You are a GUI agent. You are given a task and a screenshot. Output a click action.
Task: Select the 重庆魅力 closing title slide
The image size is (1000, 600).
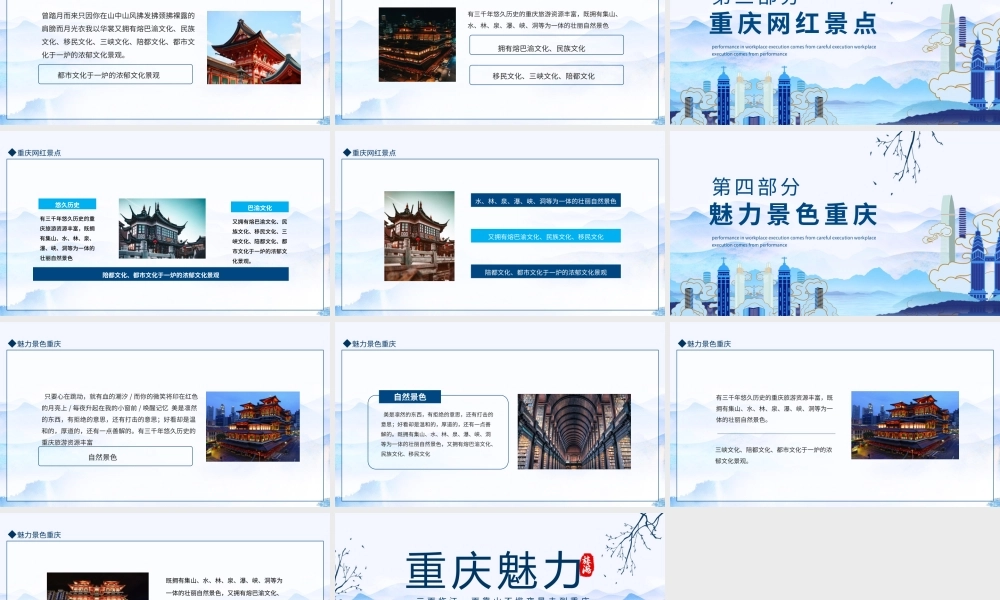(500, 556)
